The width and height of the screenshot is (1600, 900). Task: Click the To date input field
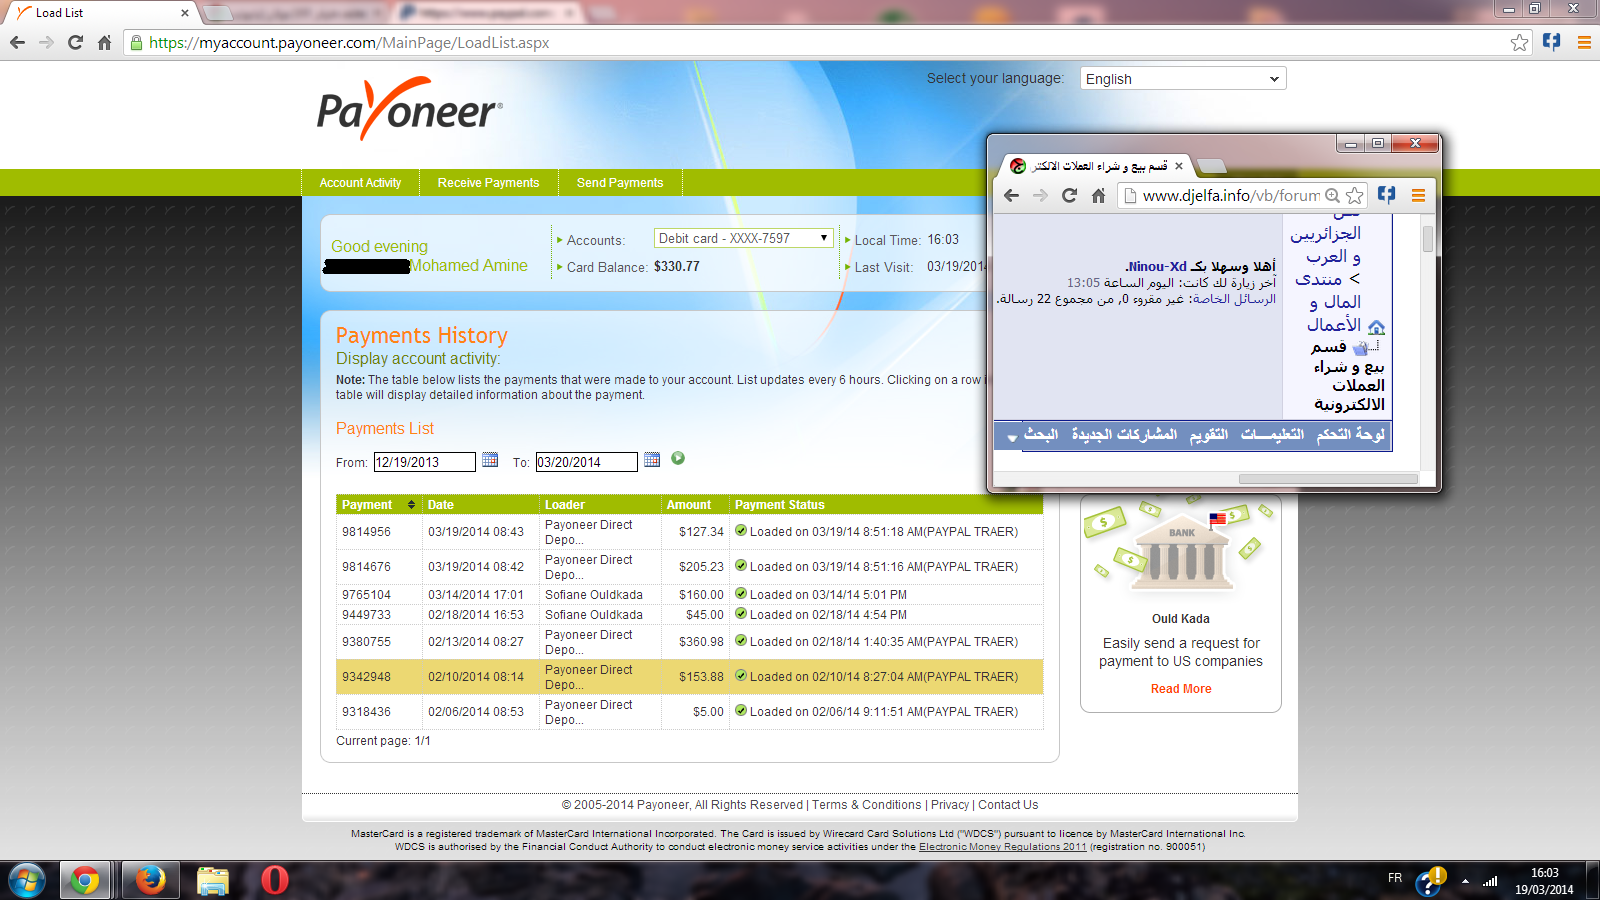click(586, 462)
